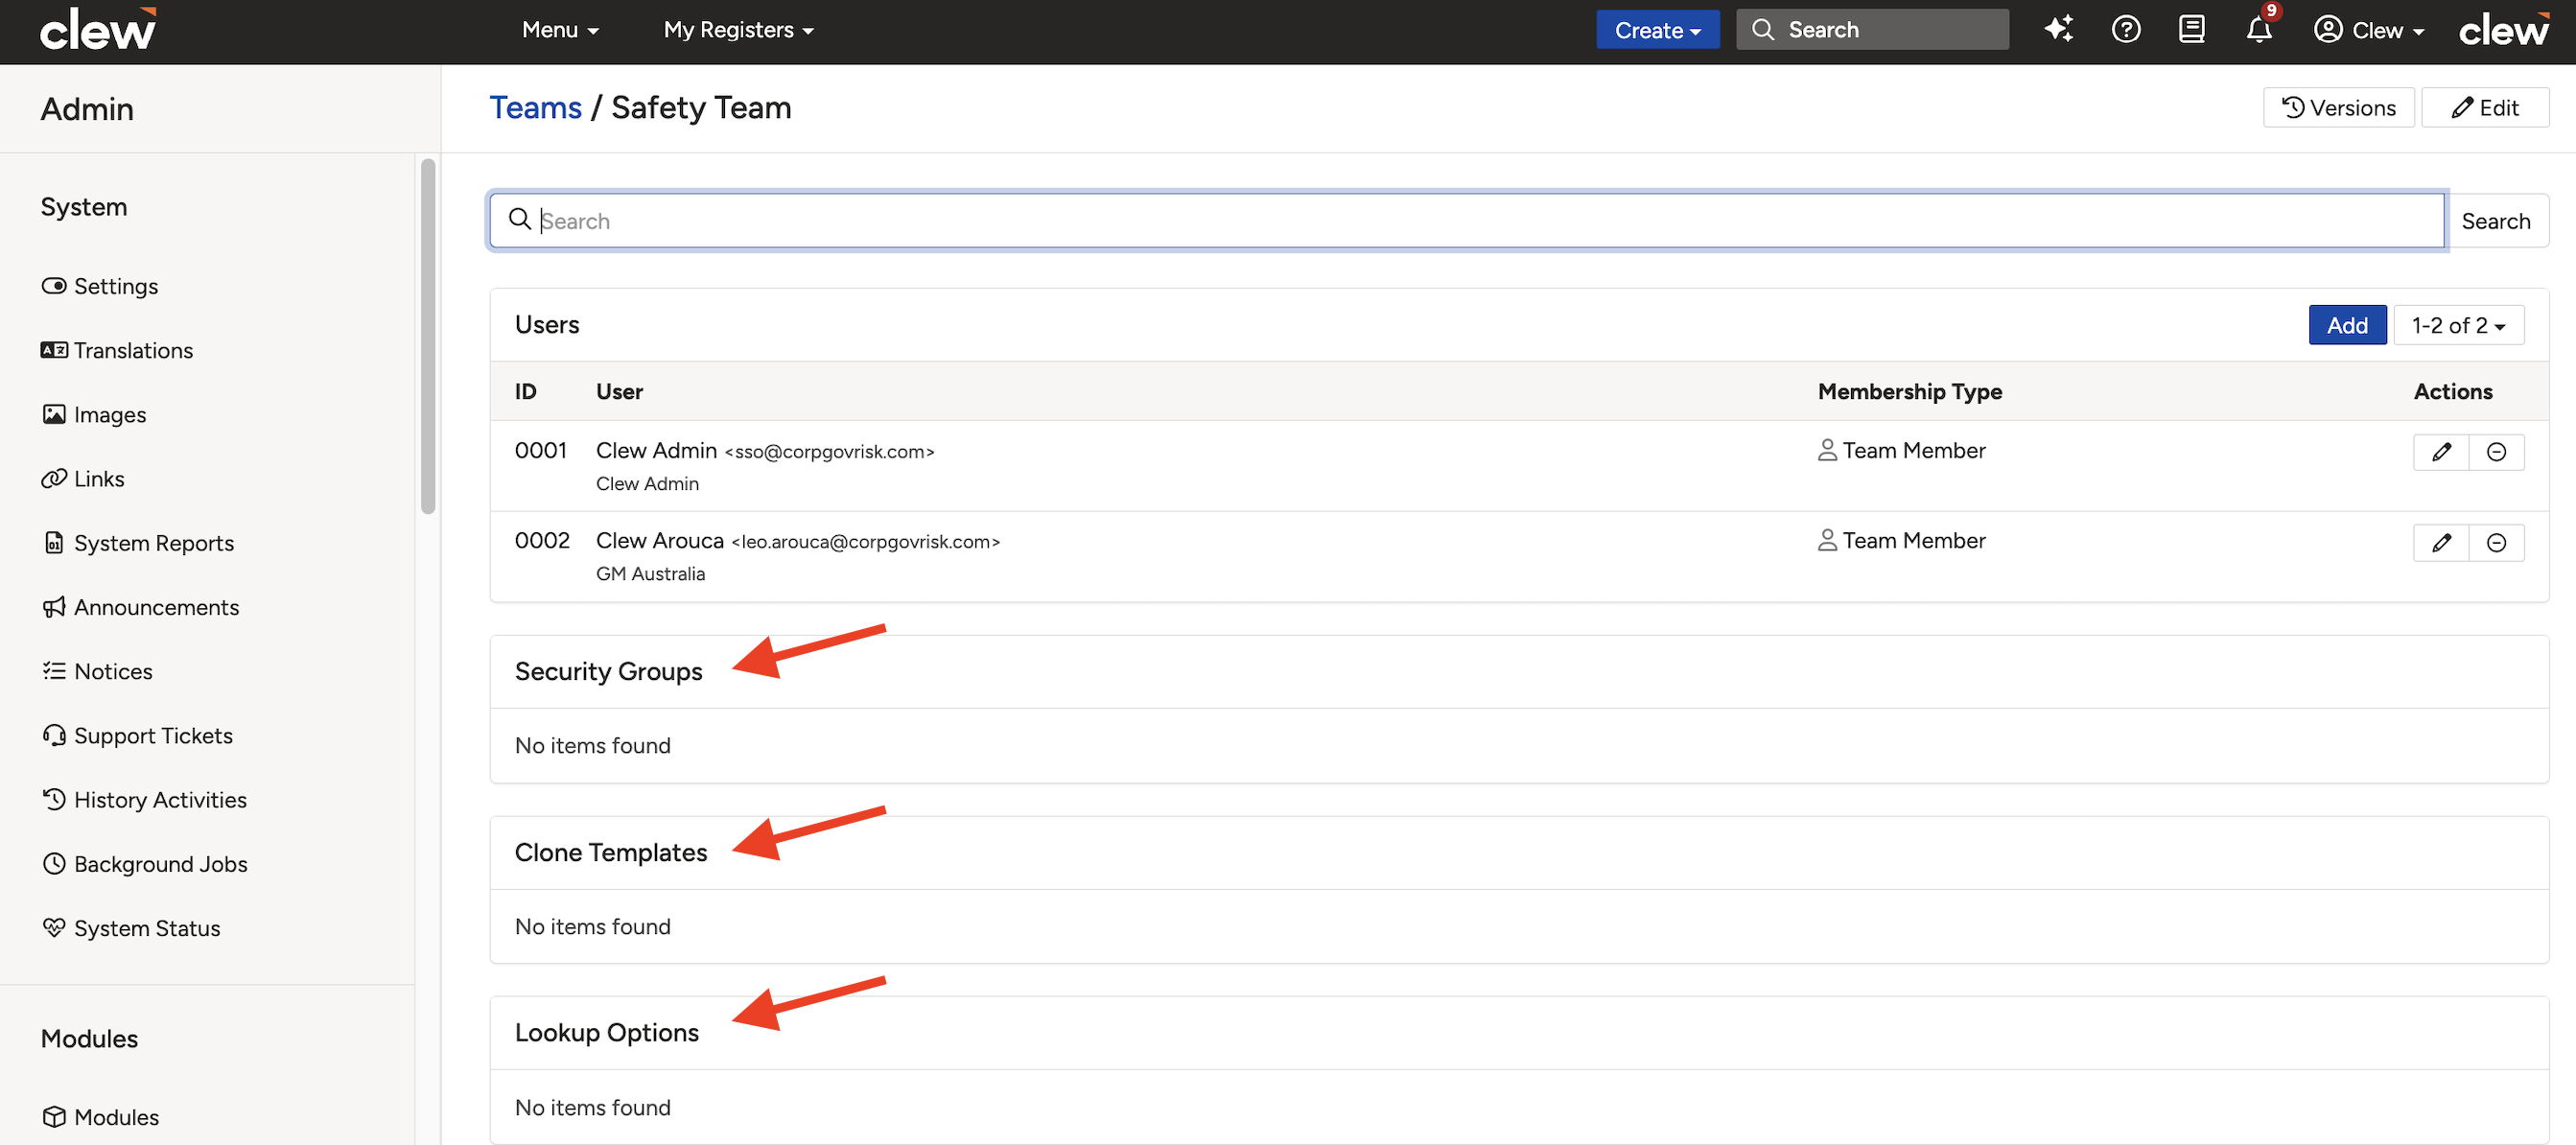Open Settings in the System sidebar
Screen dimensions: 2576x1145
(100, 286)
